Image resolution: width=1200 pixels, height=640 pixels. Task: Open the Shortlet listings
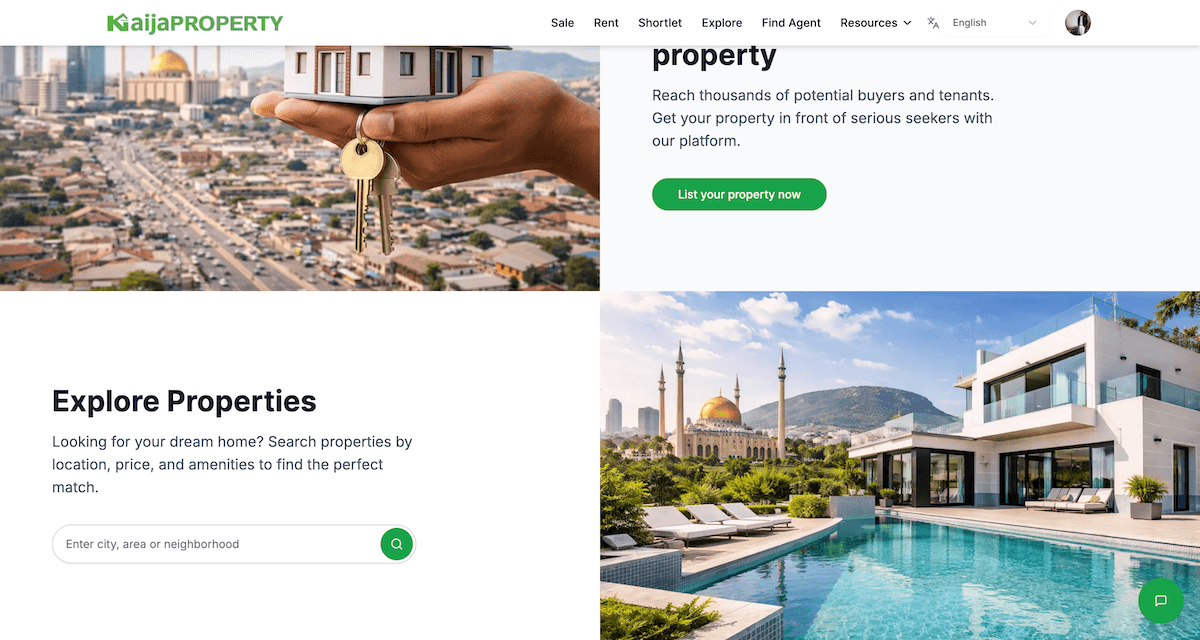[x=660, y=23]
